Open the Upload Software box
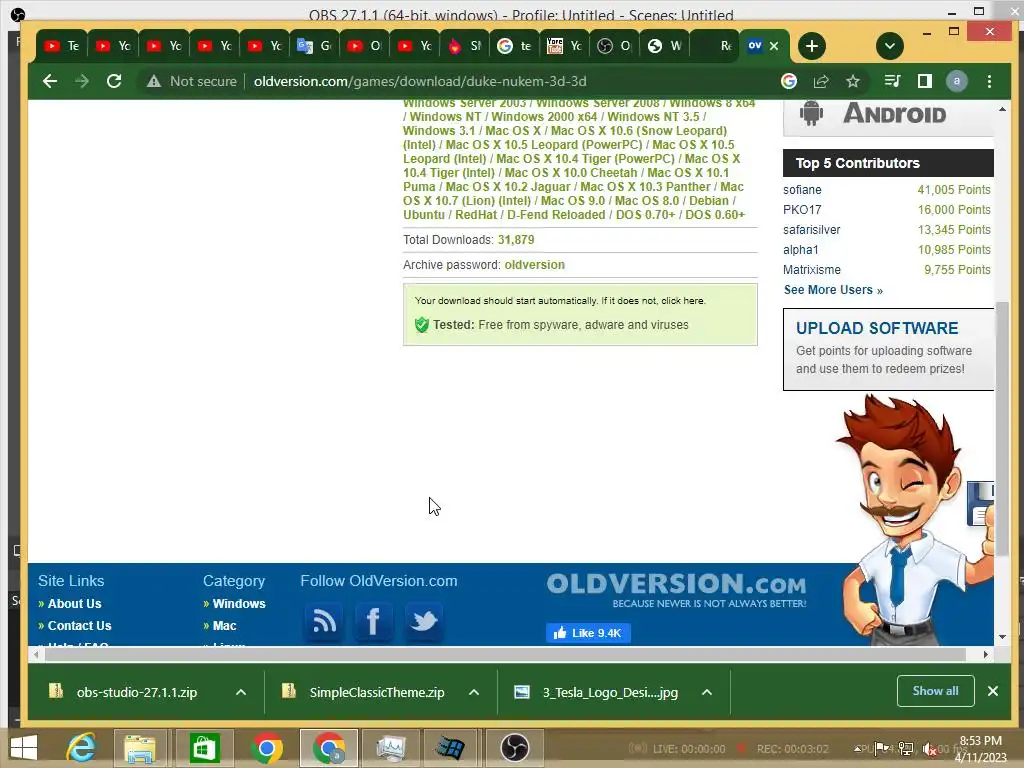The width and height of the screenshot is (1024, 768). pyautogui.click(x=888, y=349)
